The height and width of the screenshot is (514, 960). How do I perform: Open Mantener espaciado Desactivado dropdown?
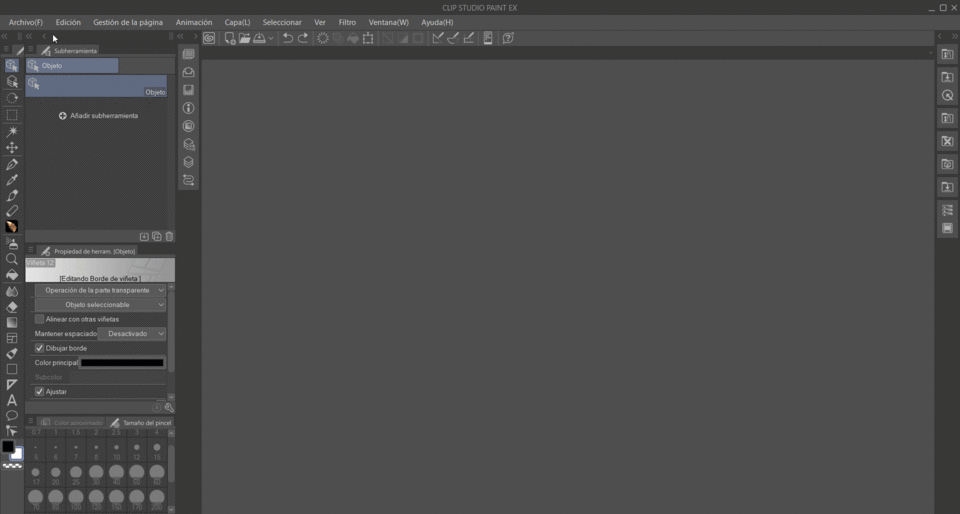(x=132, y=334)
